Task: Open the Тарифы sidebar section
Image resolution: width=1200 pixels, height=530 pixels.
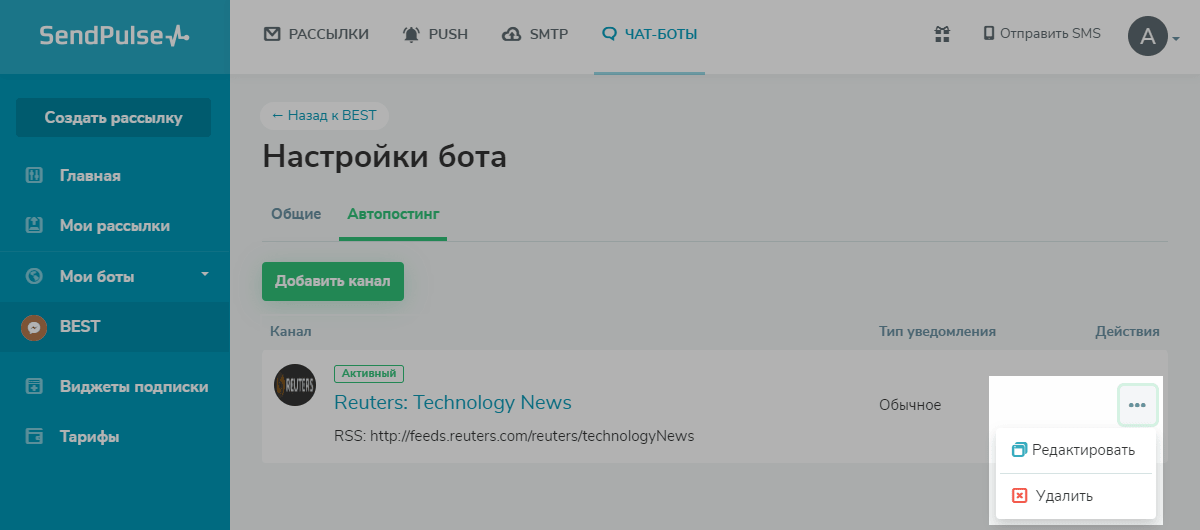Action: click(89, 437)
